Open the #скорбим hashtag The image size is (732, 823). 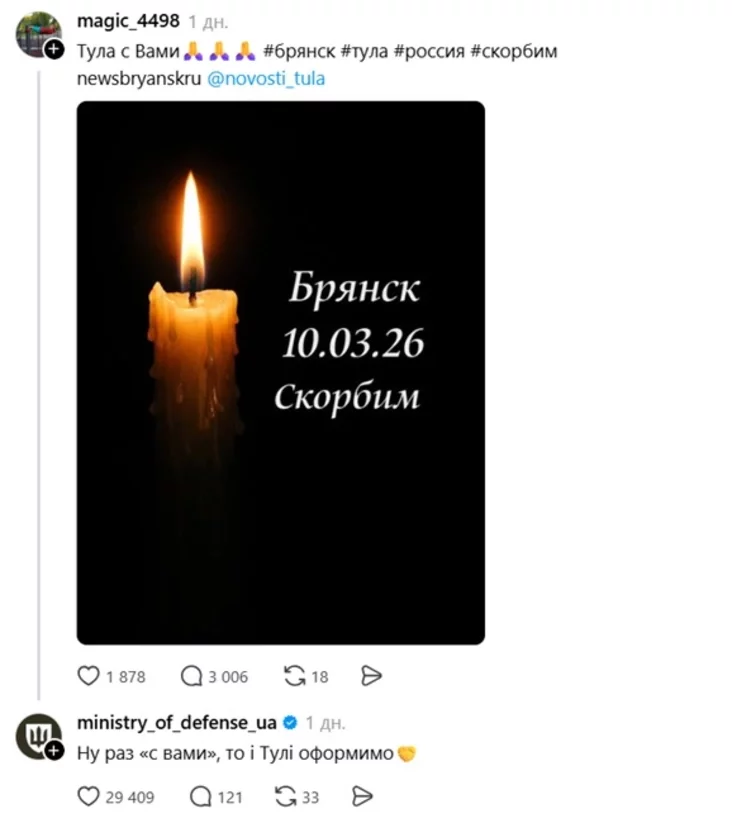pyautogui.click(x=513, y=51)
